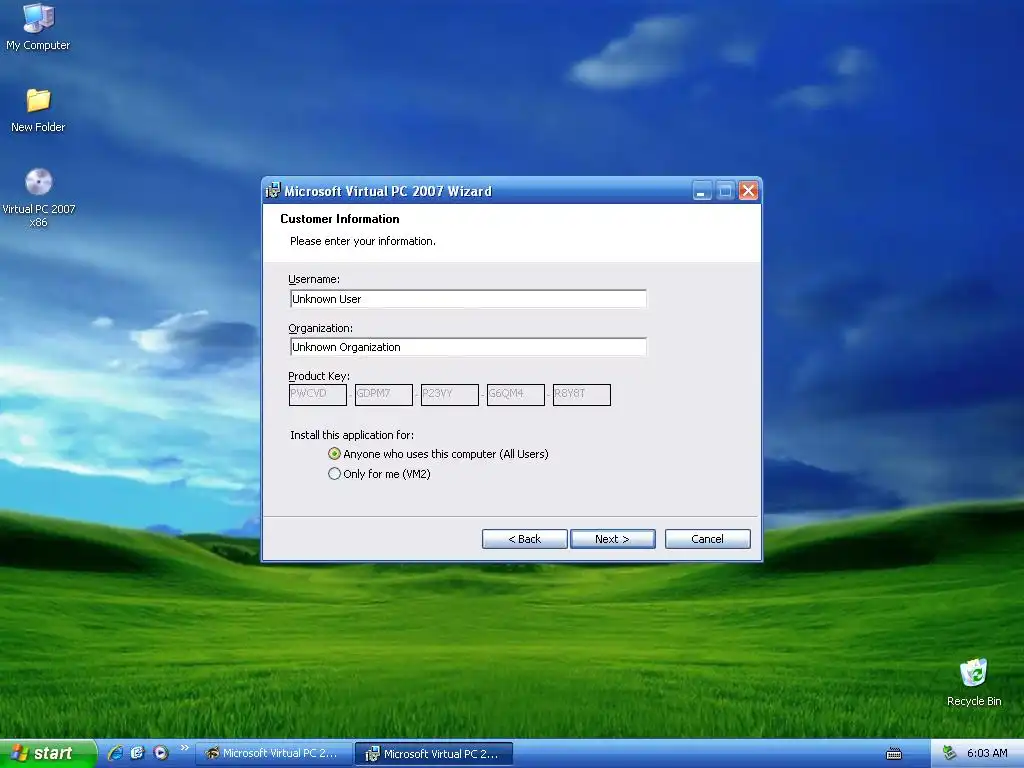
Task: Select Only for me (VM2) option
Action: pos(379,473)
